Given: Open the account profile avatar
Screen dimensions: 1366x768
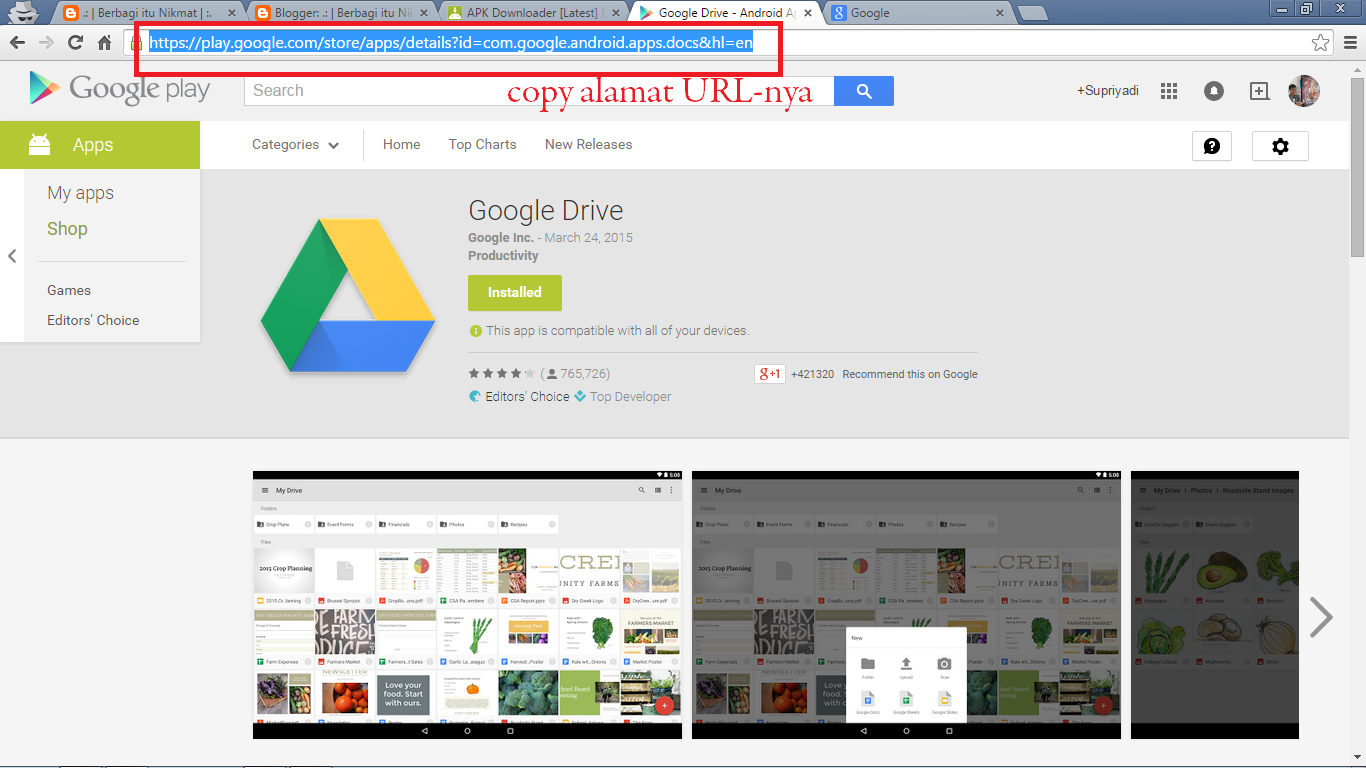Looking at the screenshot, I should point(1304,91).
